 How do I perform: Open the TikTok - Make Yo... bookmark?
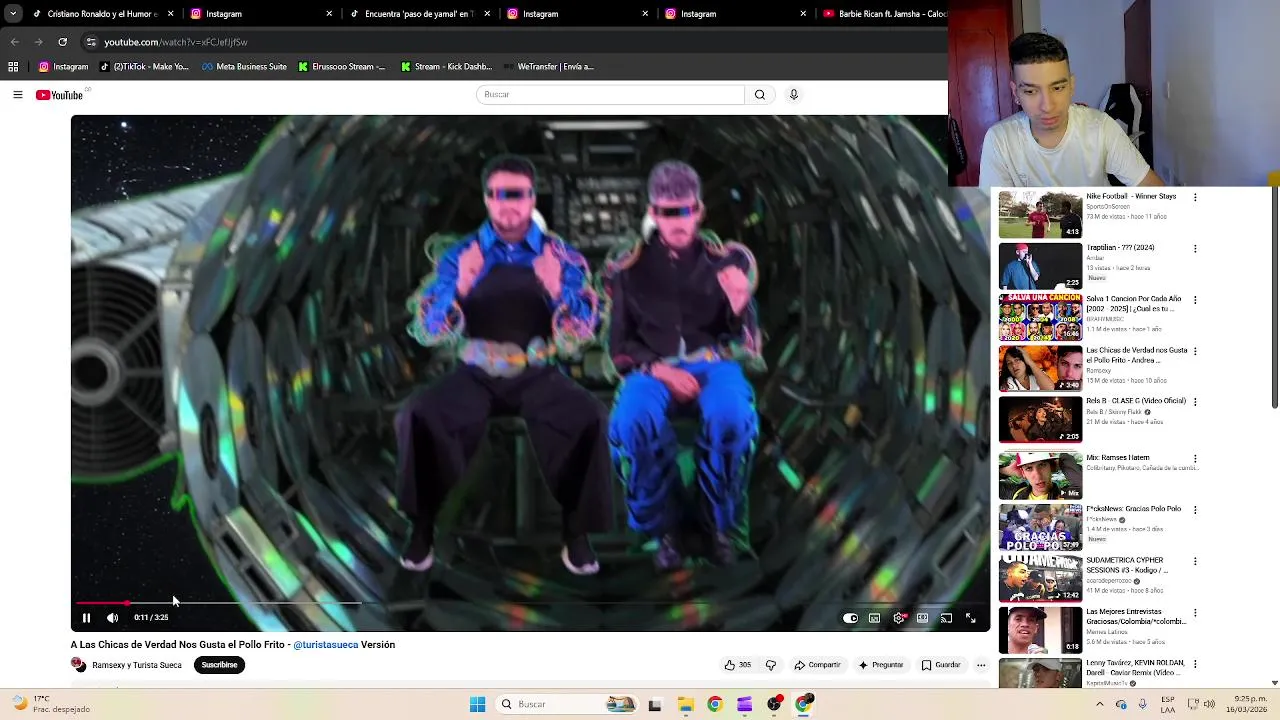(143, 67)
